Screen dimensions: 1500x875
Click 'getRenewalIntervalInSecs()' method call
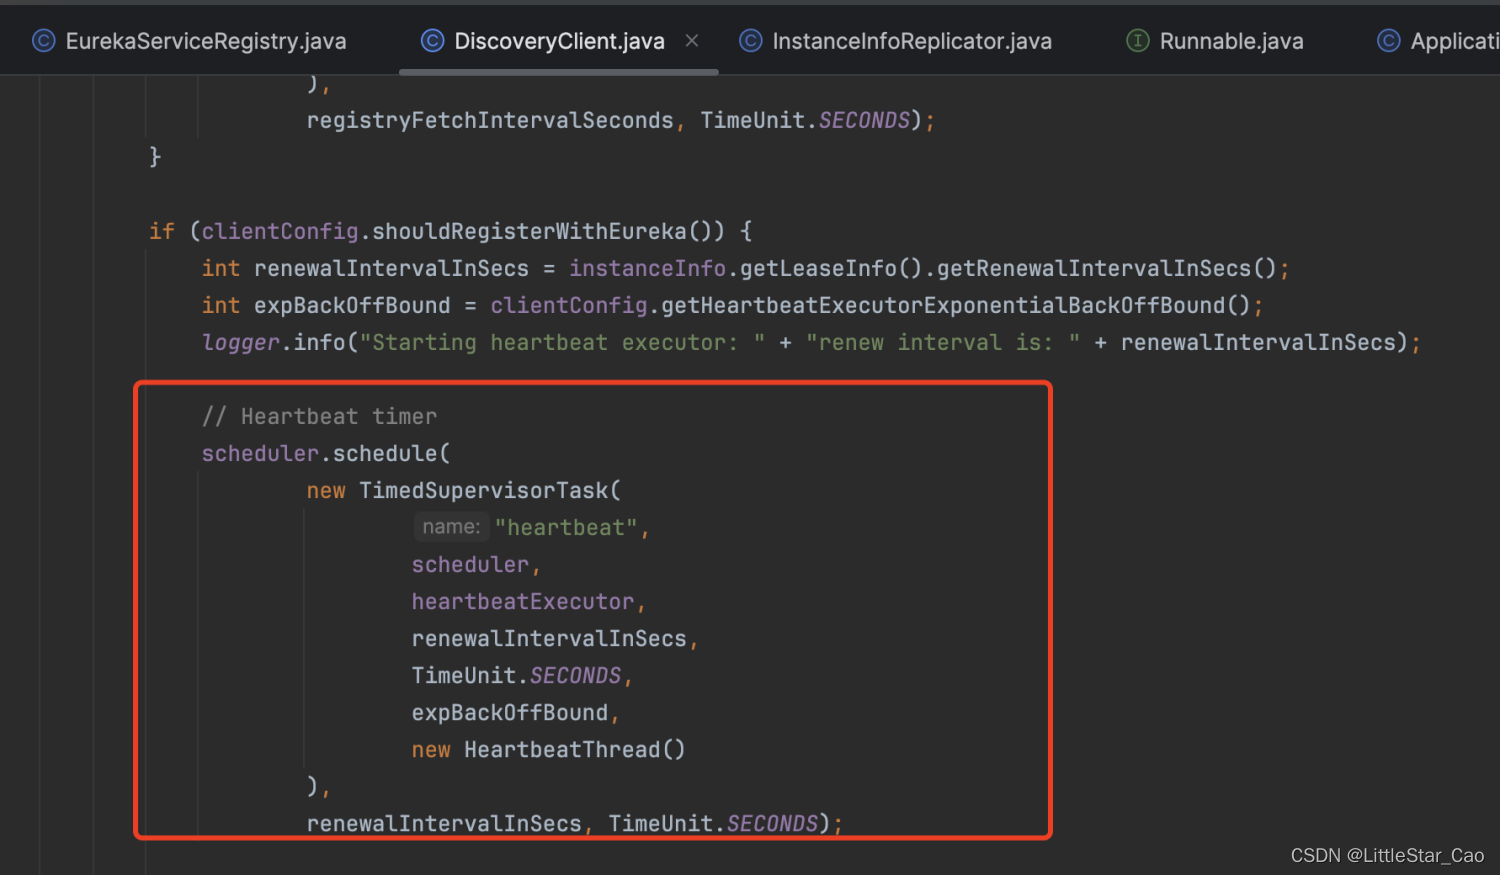tap(1106, 268)
